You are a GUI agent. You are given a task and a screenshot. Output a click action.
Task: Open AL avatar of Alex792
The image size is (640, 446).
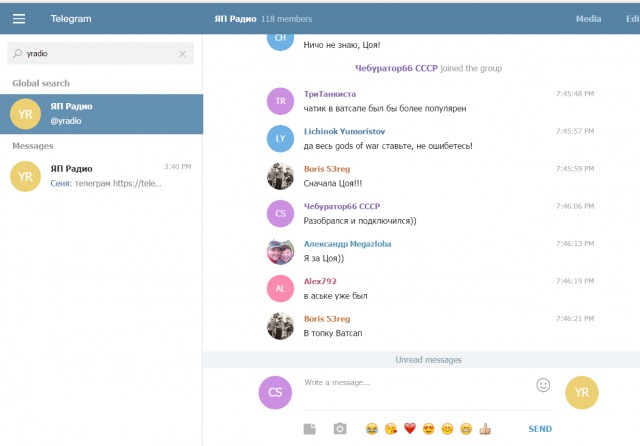point(280,288)
